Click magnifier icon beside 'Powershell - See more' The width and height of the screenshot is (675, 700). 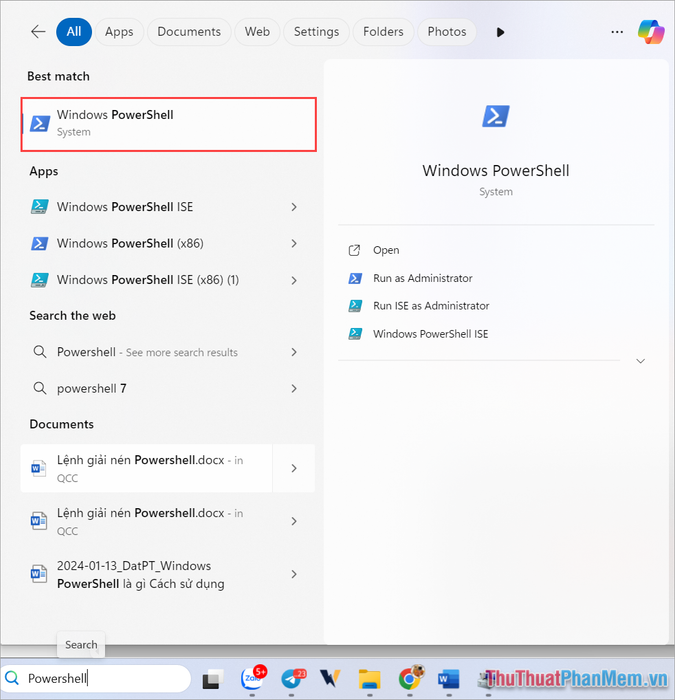point(40,352)
